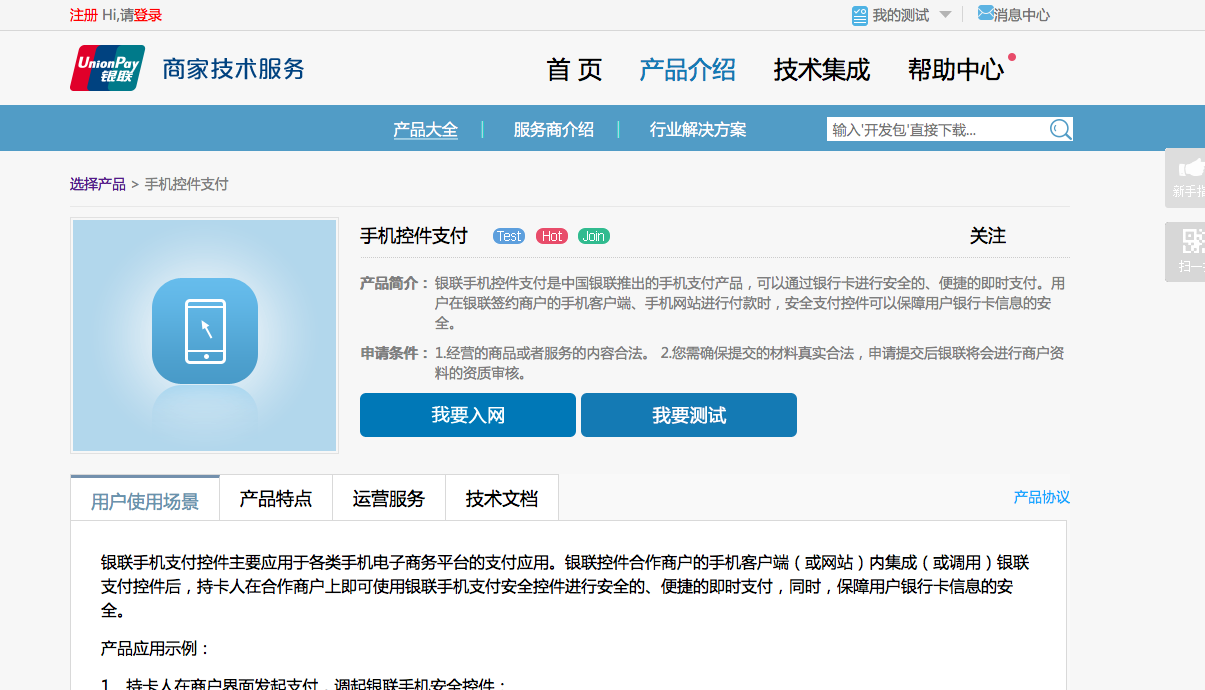The height and width of the screenshot is (690, 1205).
Task: Click the green Join badge
Action: [x=594, y=236]
